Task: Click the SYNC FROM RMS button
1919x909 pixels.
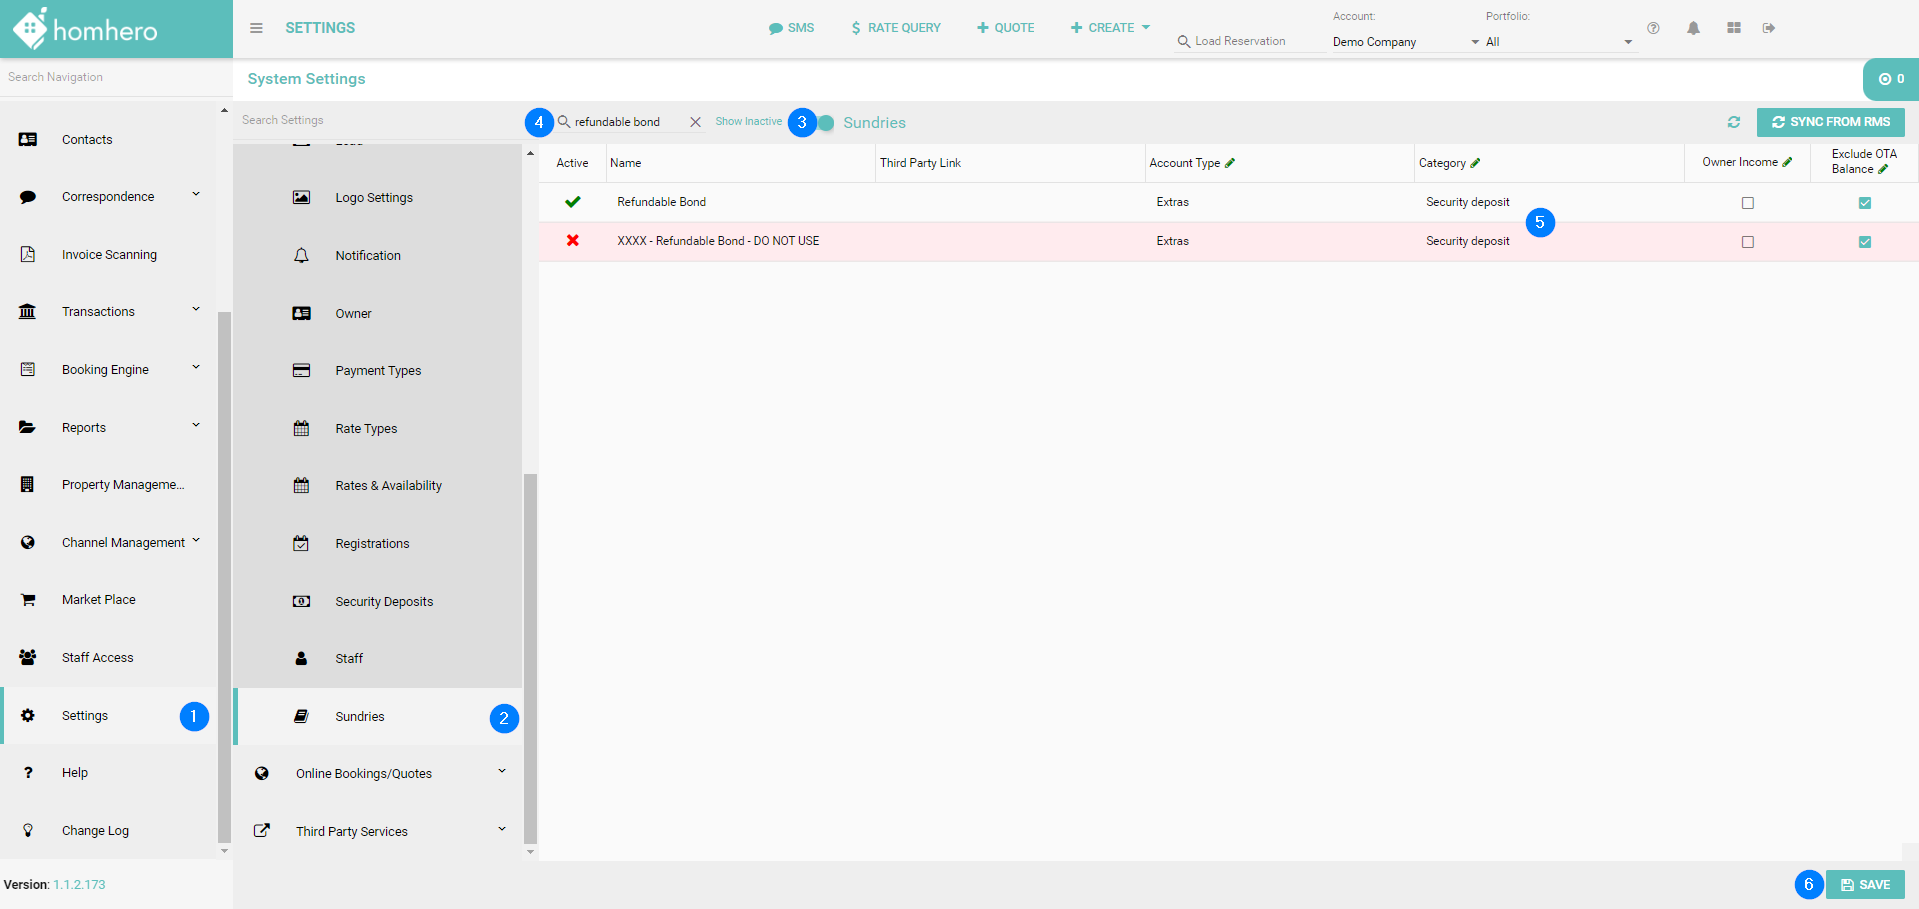Action: pyautogui.click(x=1830, y=122)
